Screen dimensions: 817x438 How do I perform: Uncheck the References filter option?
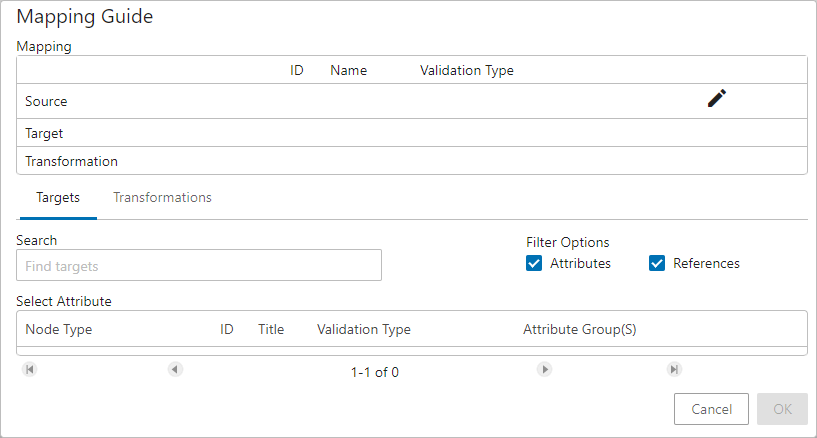pos(657,263)
